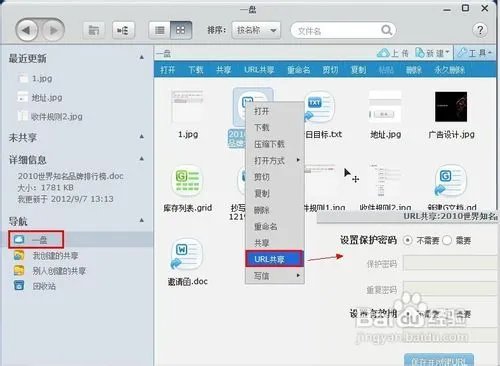Collapse the 导航 section

[x=142, y=220]
